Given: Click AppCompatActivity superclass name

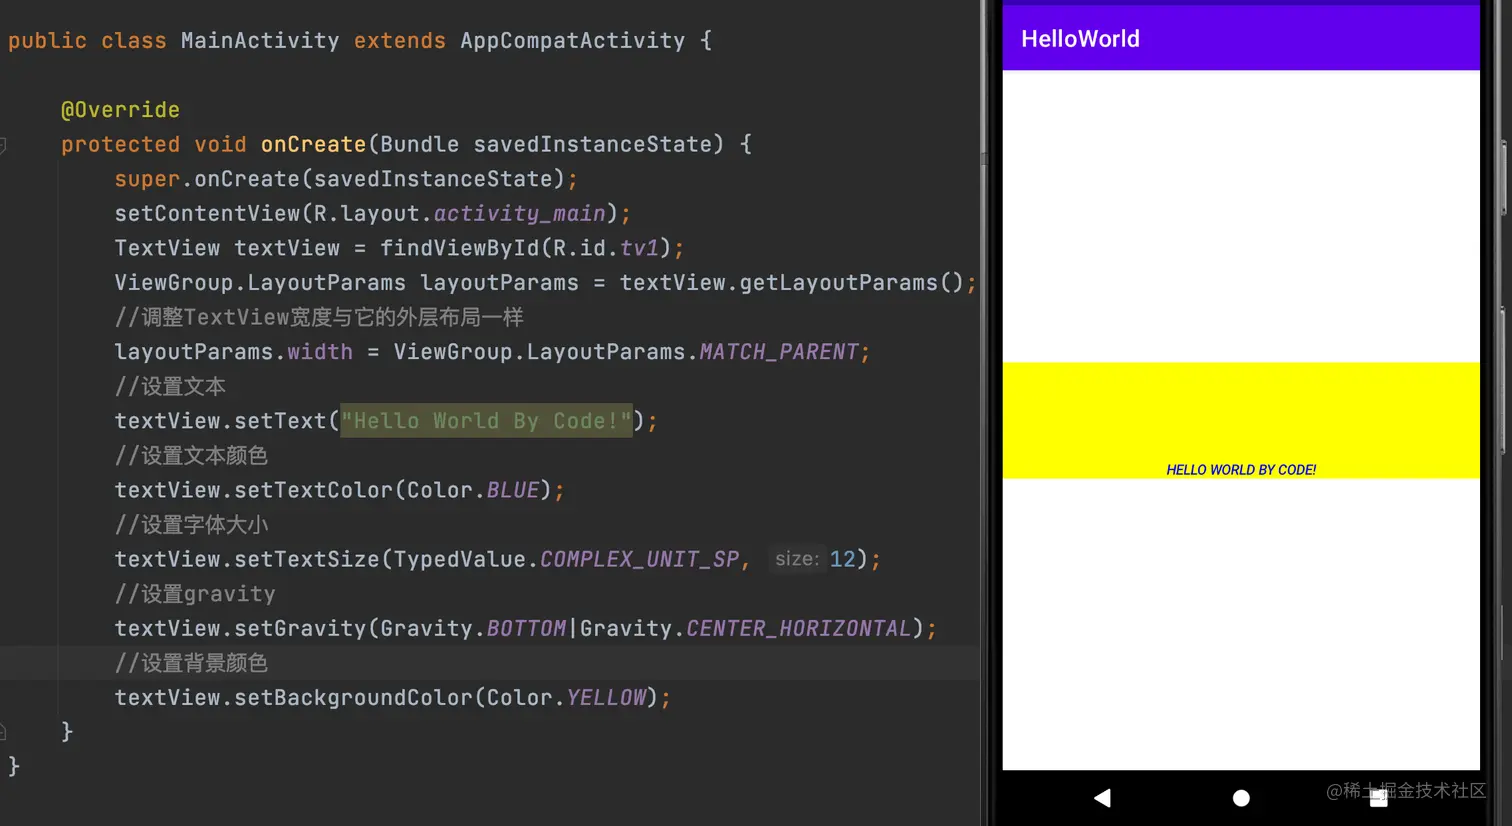Looking at the screenshot, I should click(x=572, y=41).
